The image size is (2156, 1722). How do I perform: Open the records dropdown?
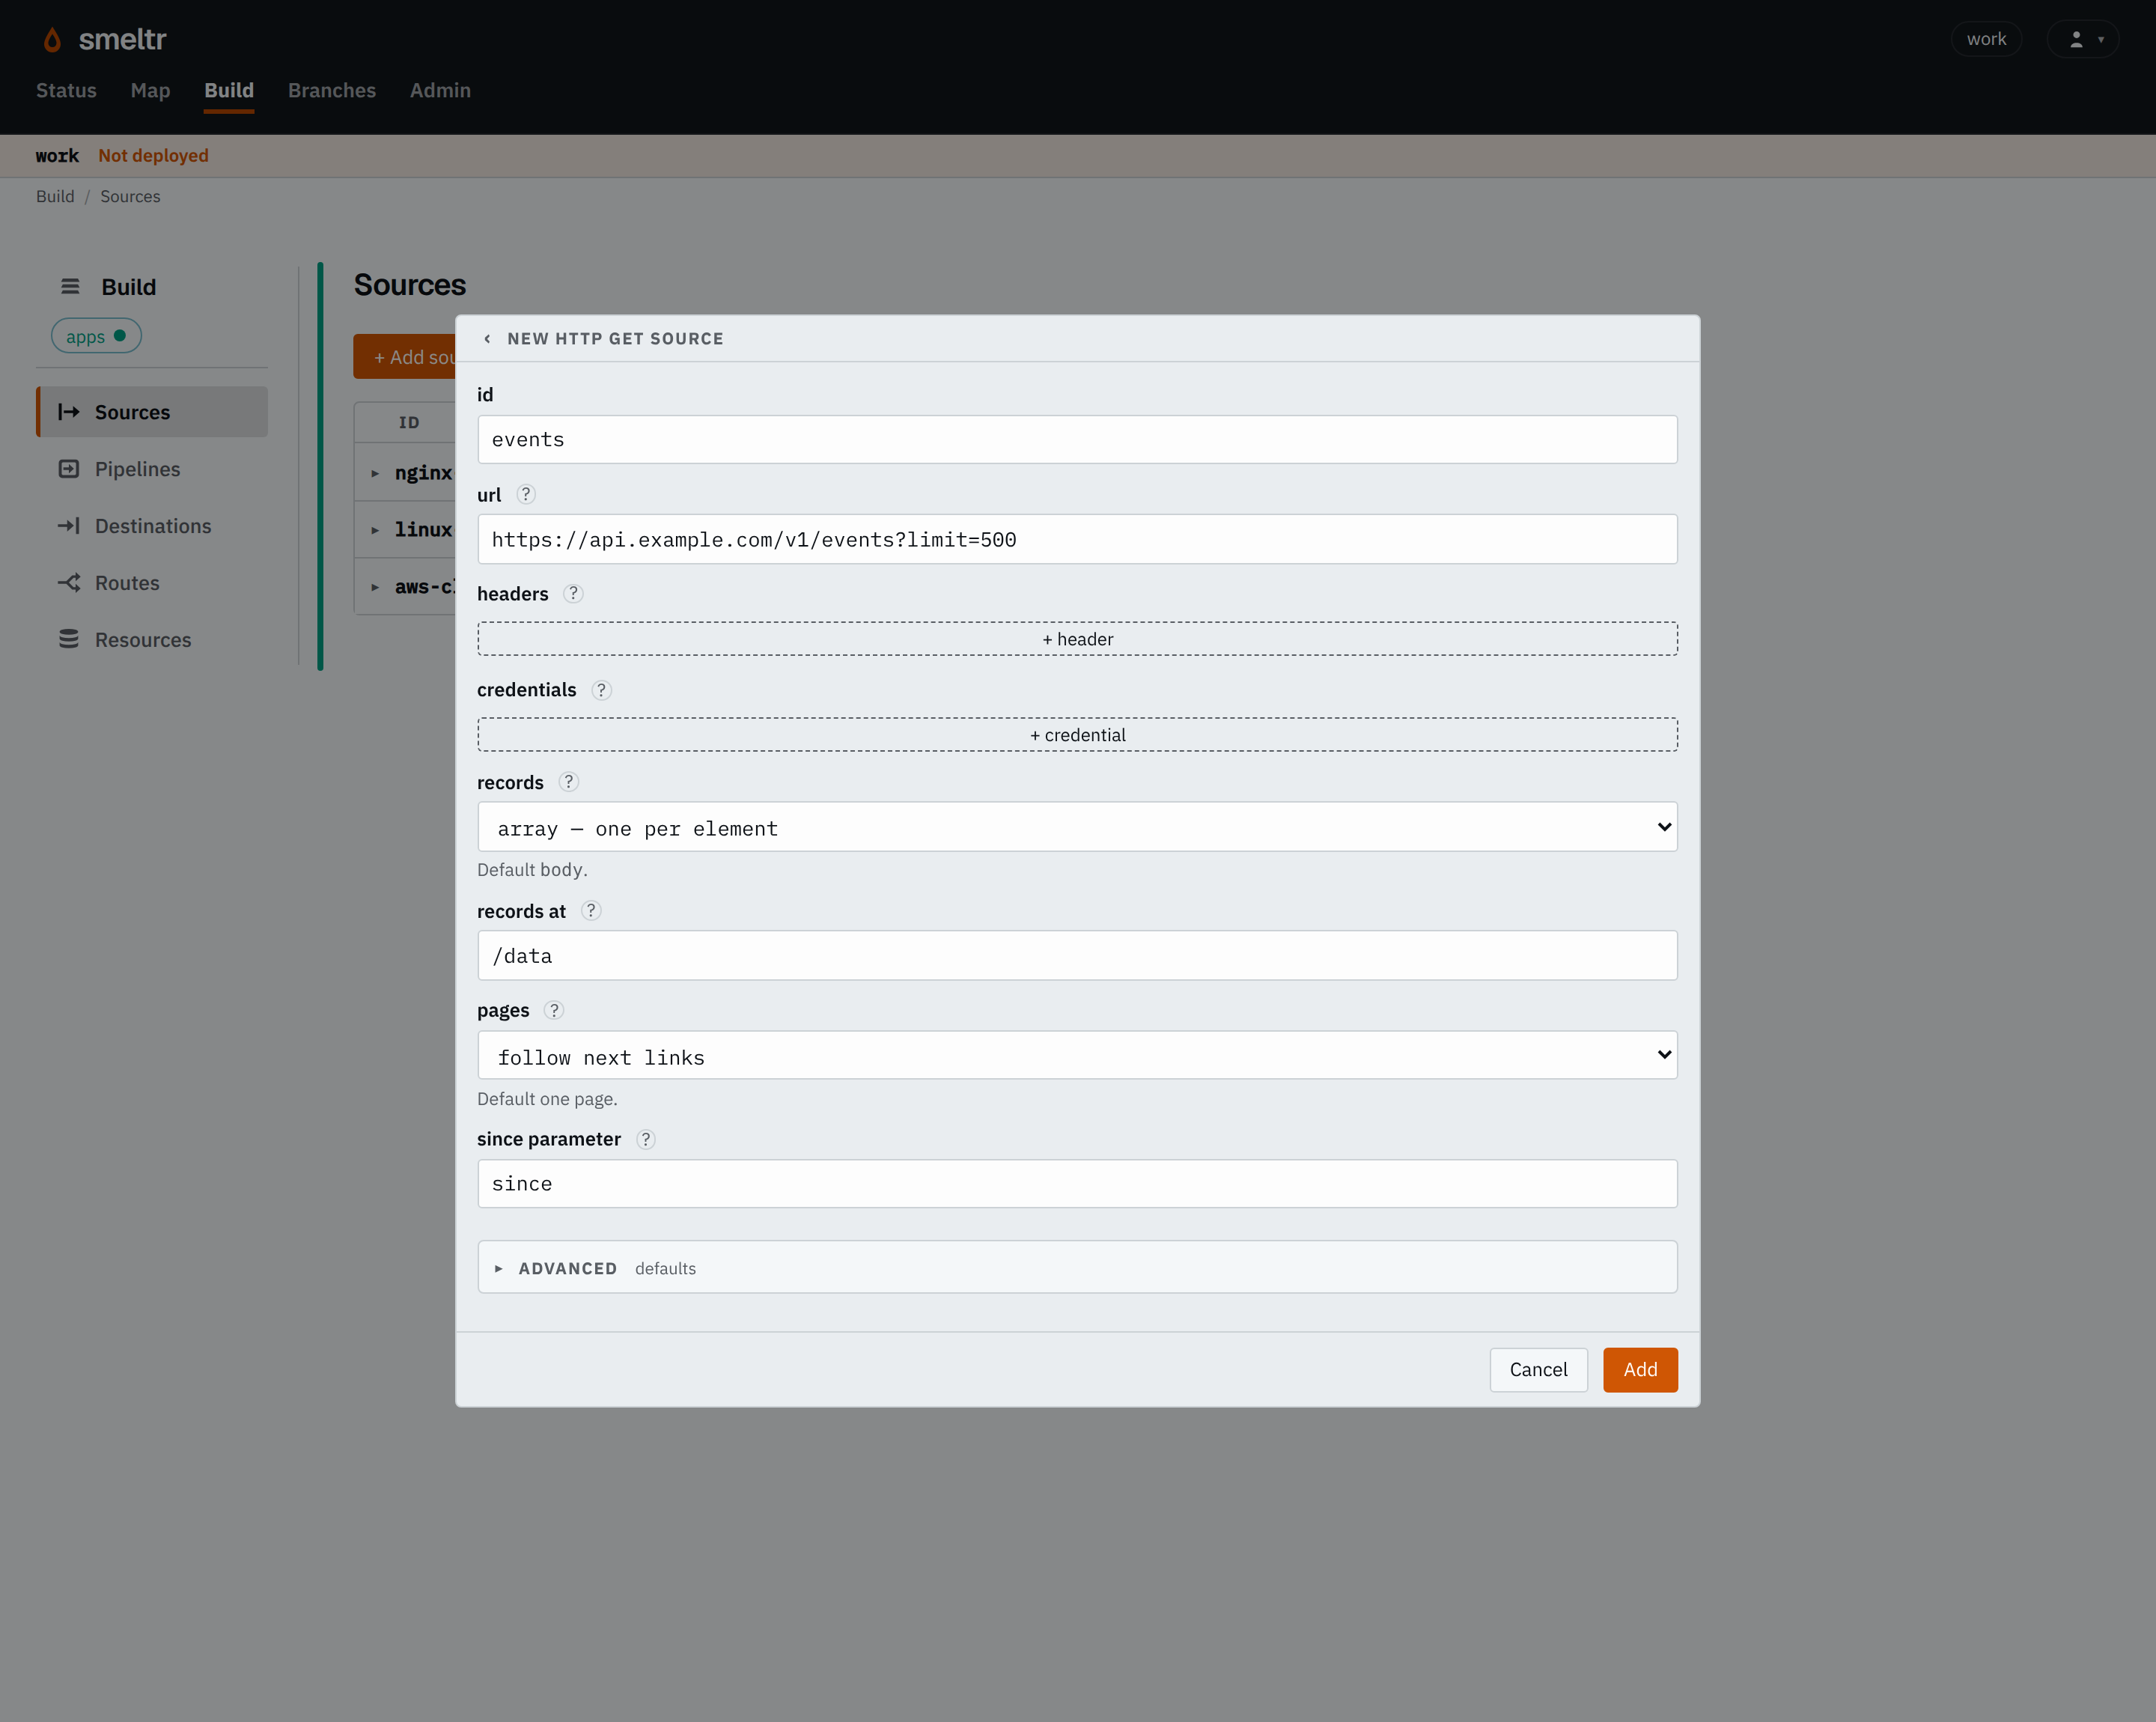point(1077,827)
